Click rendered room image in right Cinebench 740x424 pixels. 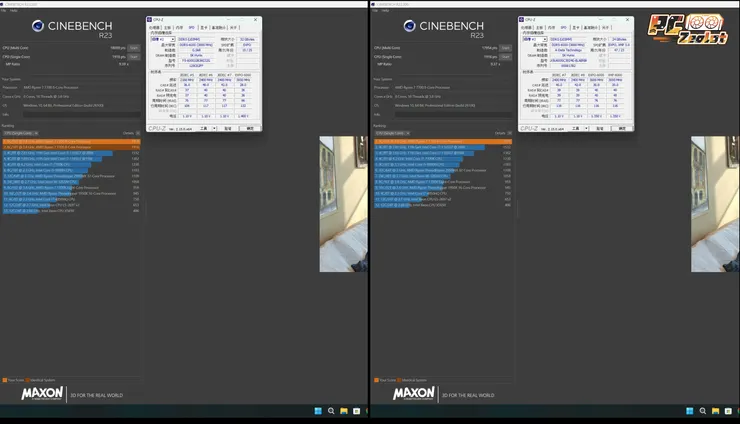click(715, 204)
